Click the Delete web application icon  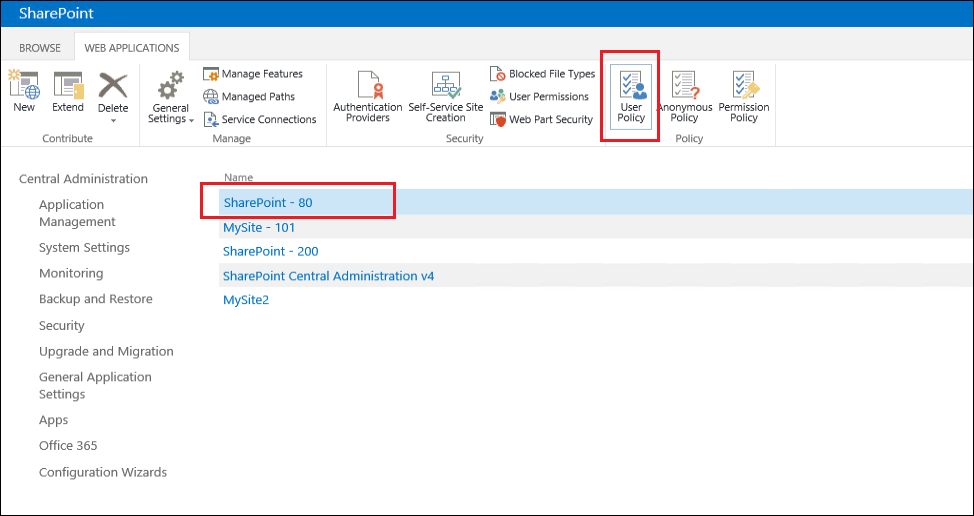click(113, 84)
